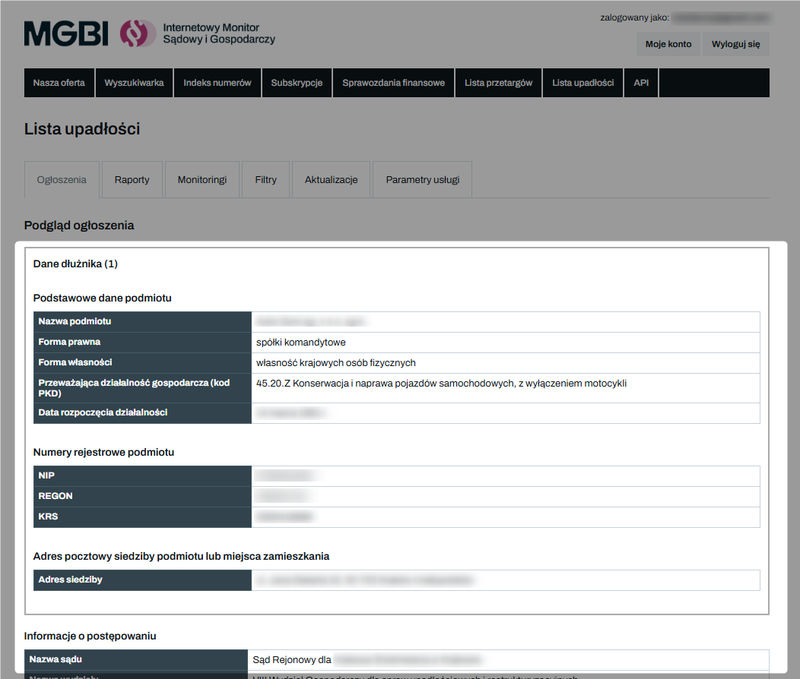Switch to Parametry usługi tab

pos(422,180)
